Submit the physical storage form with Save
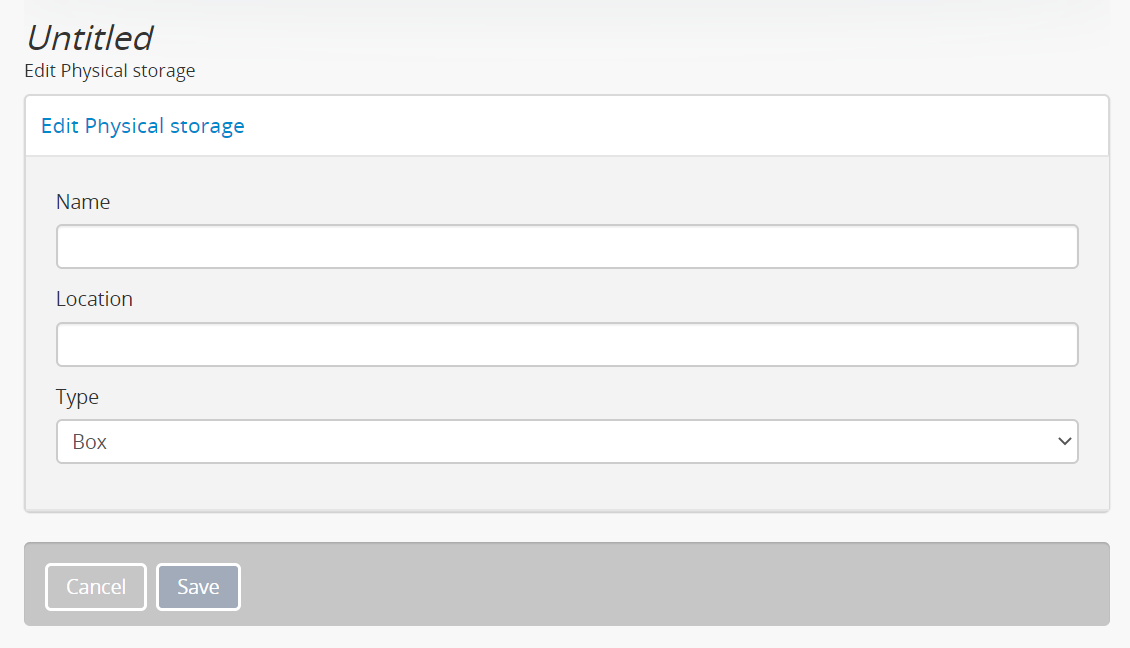Viewport: 1130px width, 648px height. pyautogui.click(x=198, y=587)
